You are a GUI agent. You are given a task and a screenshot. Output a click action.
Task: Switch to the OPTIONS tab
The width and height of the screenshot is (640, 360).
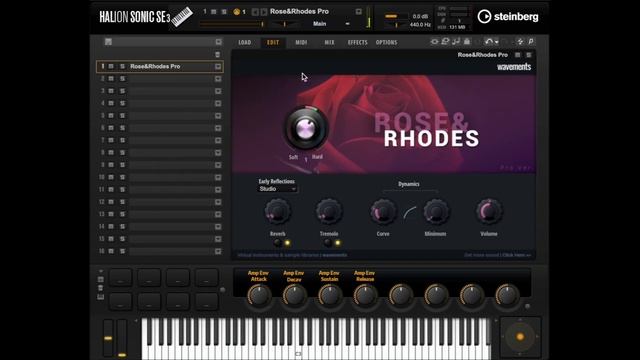click(x=387, y=42)
